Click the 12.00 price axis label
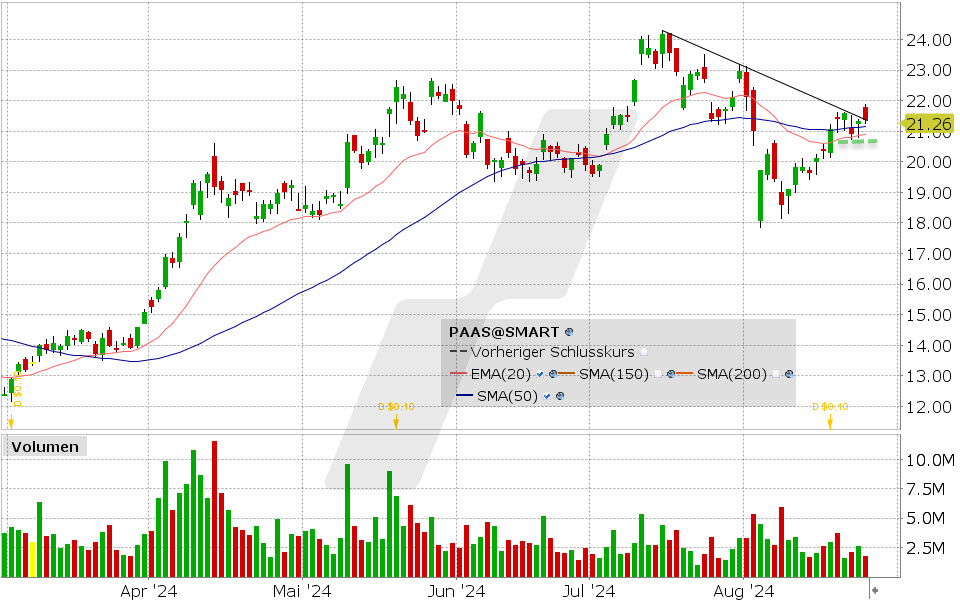The image size is (960, 600). tap(928, 407)
